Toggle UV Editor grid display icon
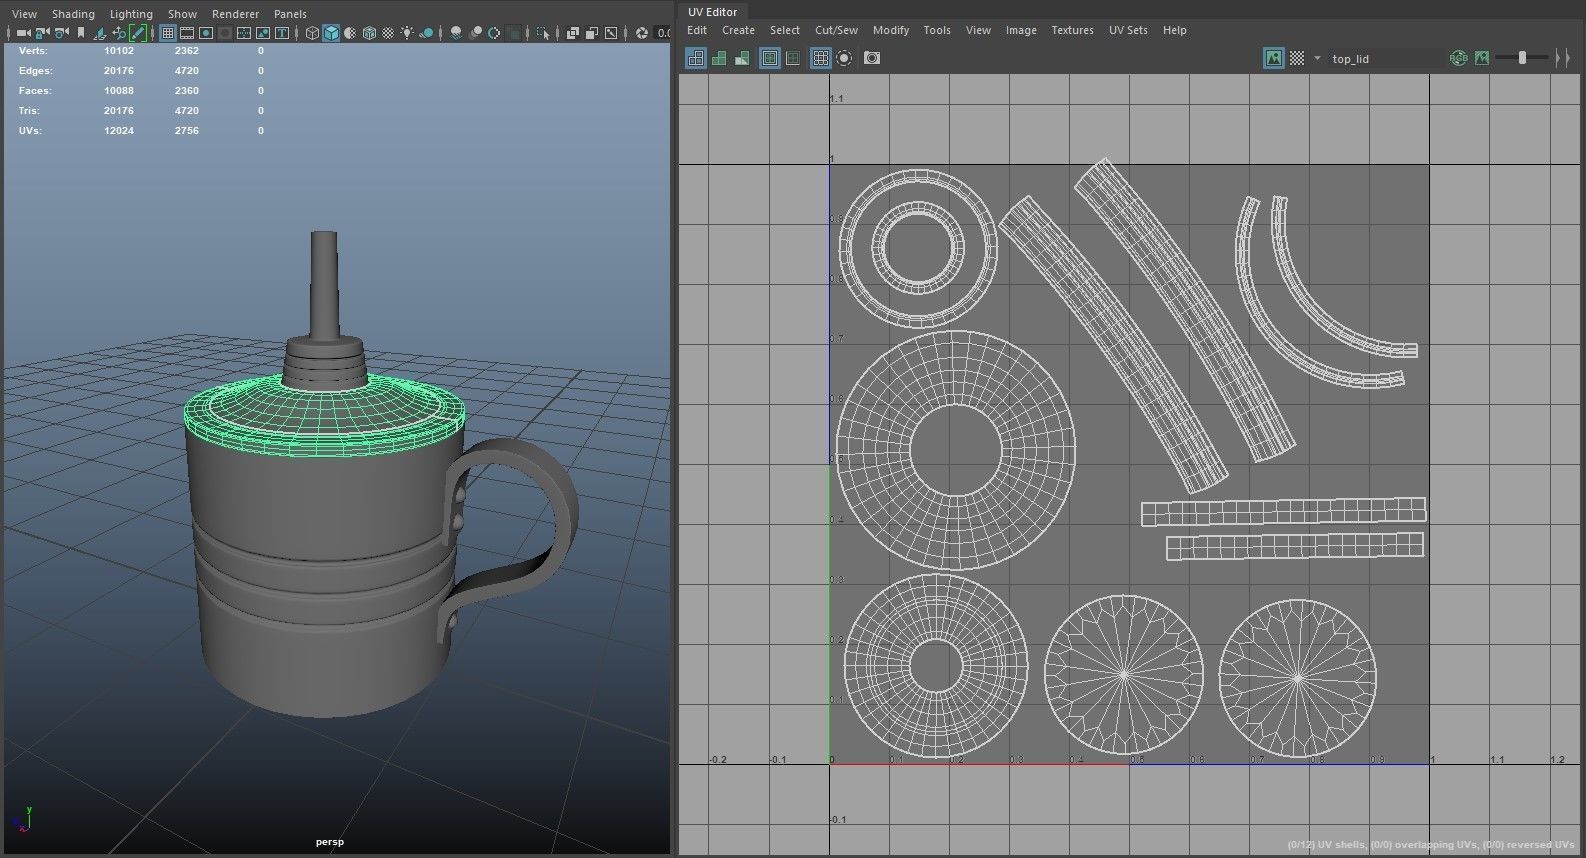The width and height of the screenshot is (1586, 858). 821,58
